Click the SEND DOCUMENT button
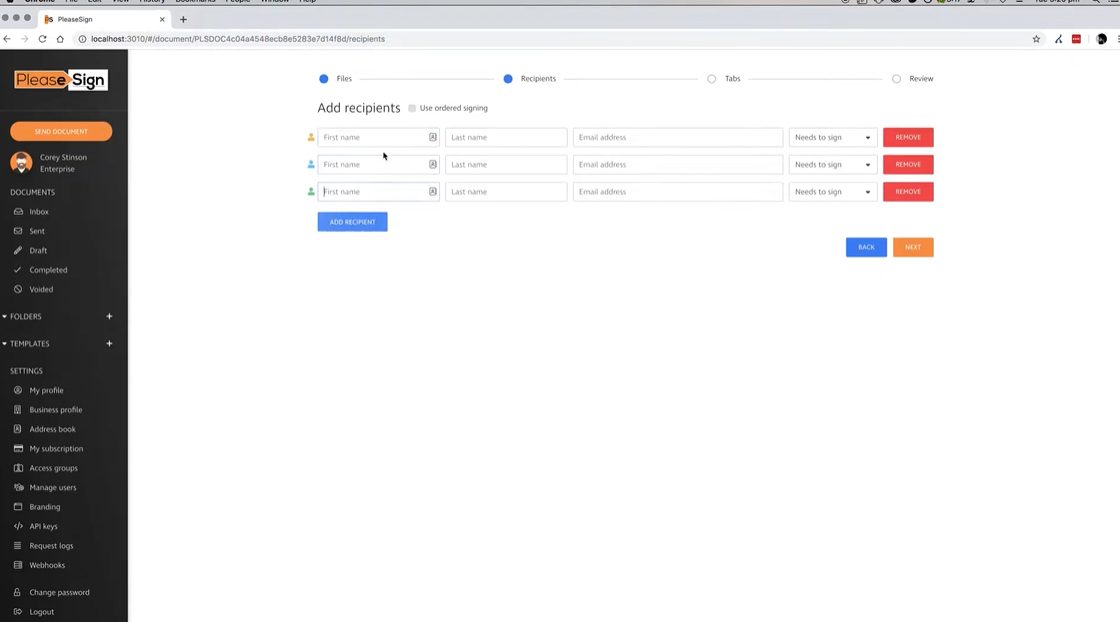 [61, 131]
